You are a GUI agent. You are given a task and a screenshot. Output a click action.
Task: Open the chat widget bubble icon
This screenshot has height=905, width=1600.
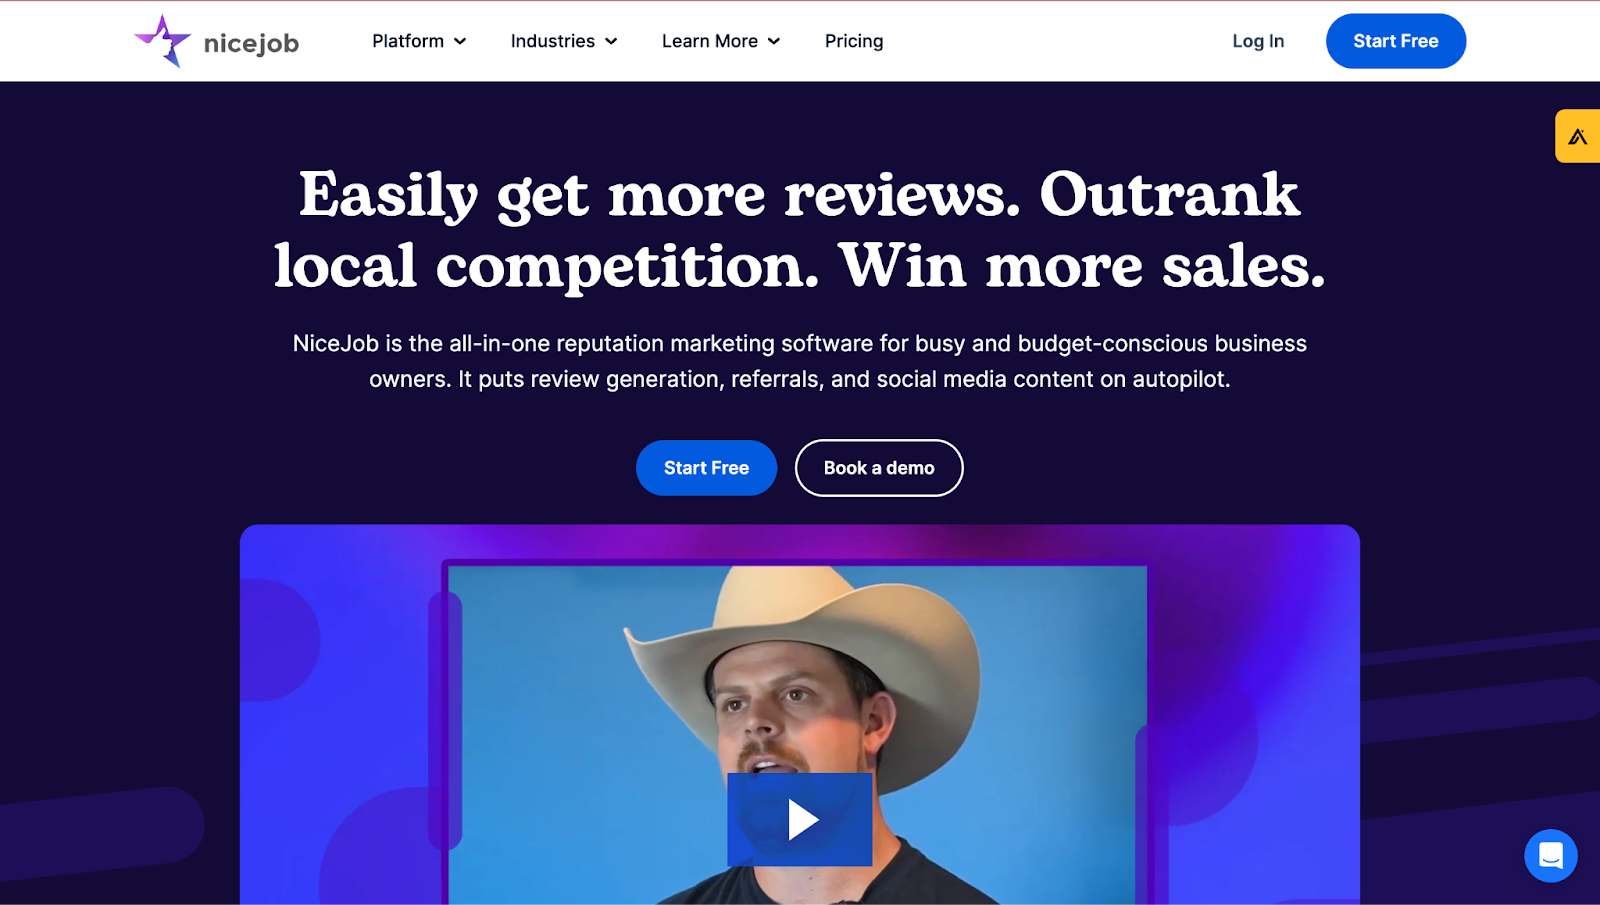coord(1551,856)
